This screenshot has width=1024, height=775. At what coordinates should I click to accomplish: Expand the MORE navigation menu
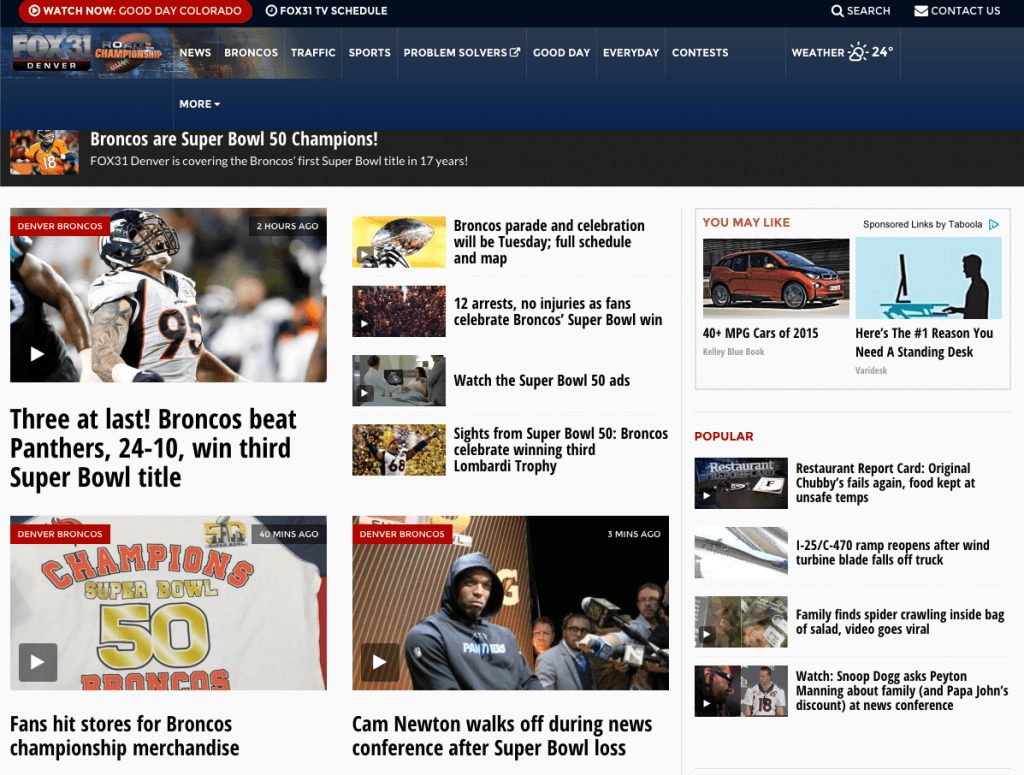click(x=199, y=104)
